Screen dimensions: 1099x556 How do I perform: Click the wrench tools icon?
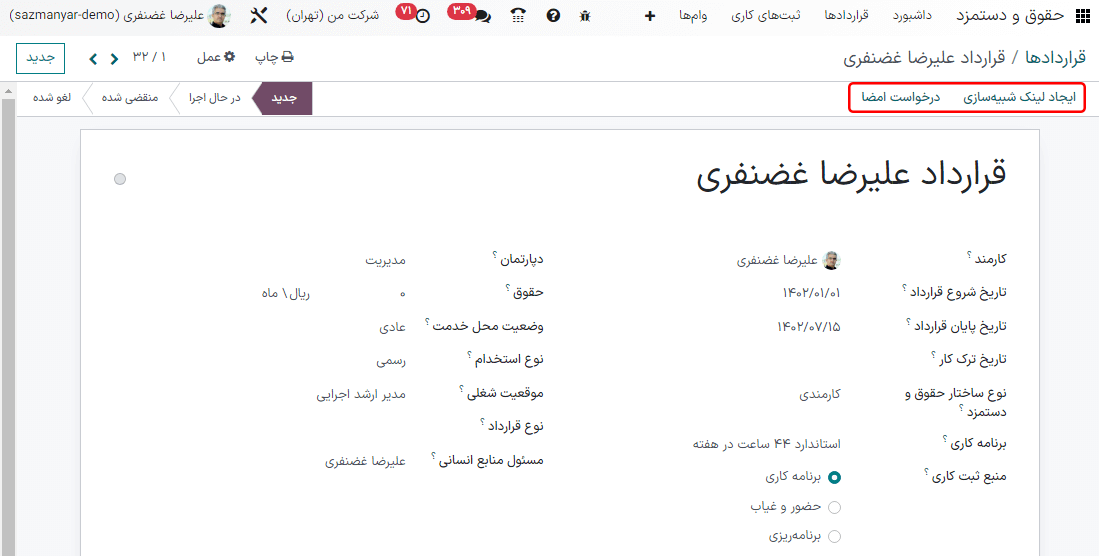(258, 16)
